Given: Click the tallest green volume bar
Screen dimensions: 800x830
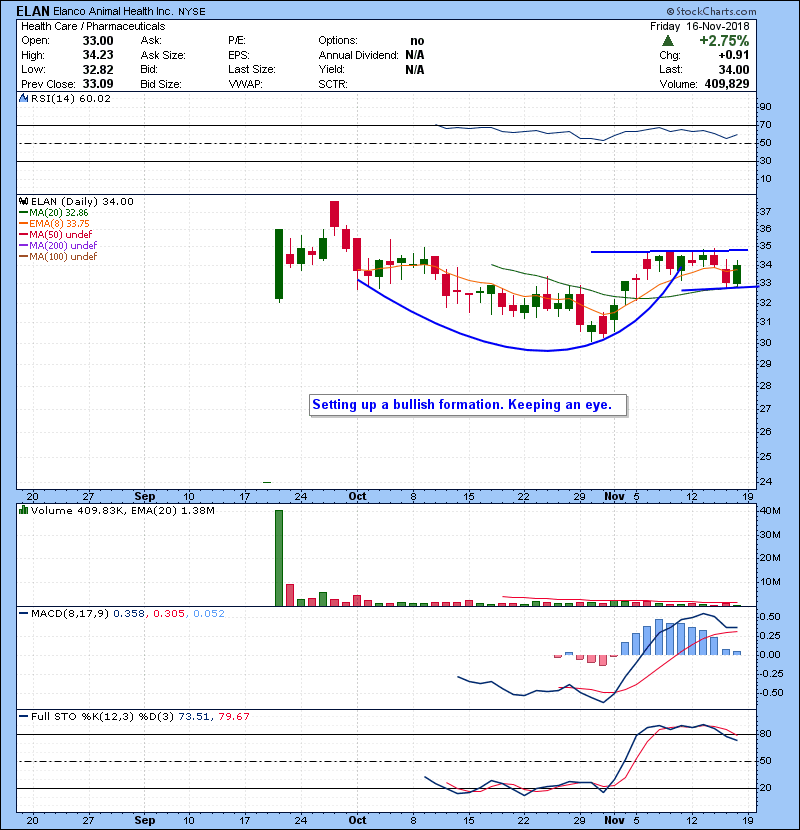Looking at the screenshot, I should click(x=279, y=558).
